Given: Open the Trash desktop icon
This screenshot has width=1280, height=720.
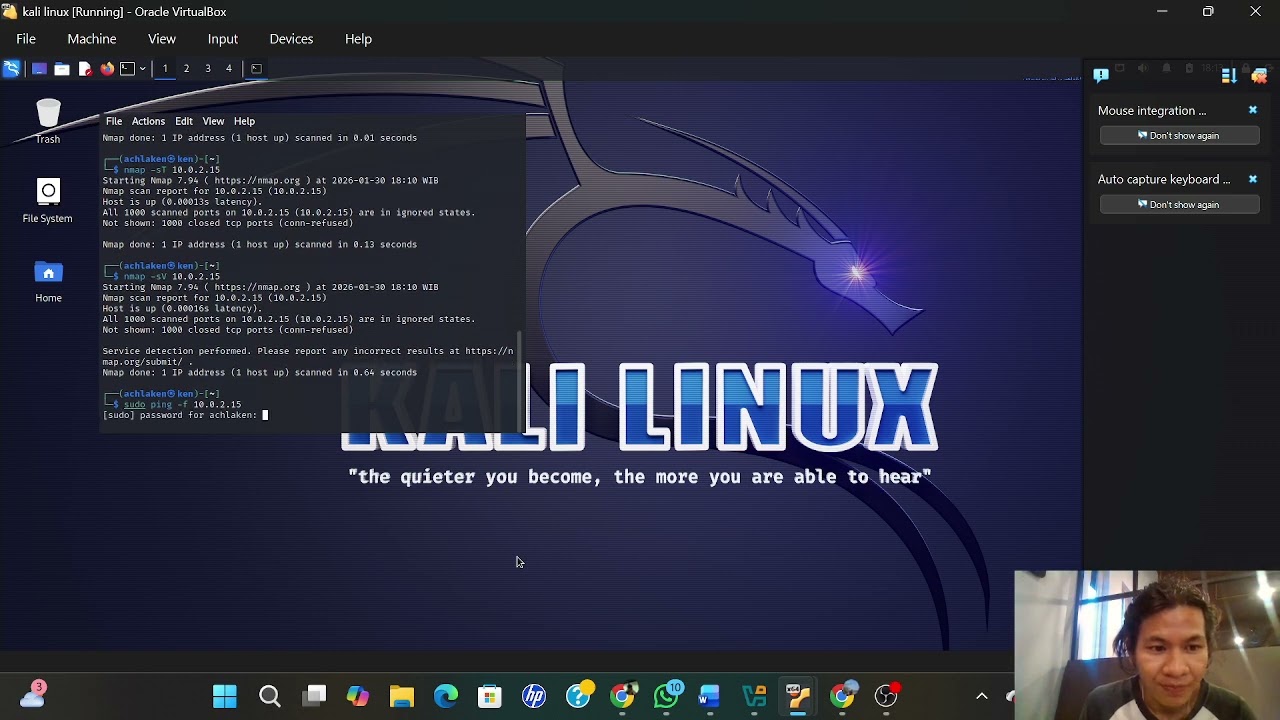Looking at the screenshot, I should pos(48,121).
